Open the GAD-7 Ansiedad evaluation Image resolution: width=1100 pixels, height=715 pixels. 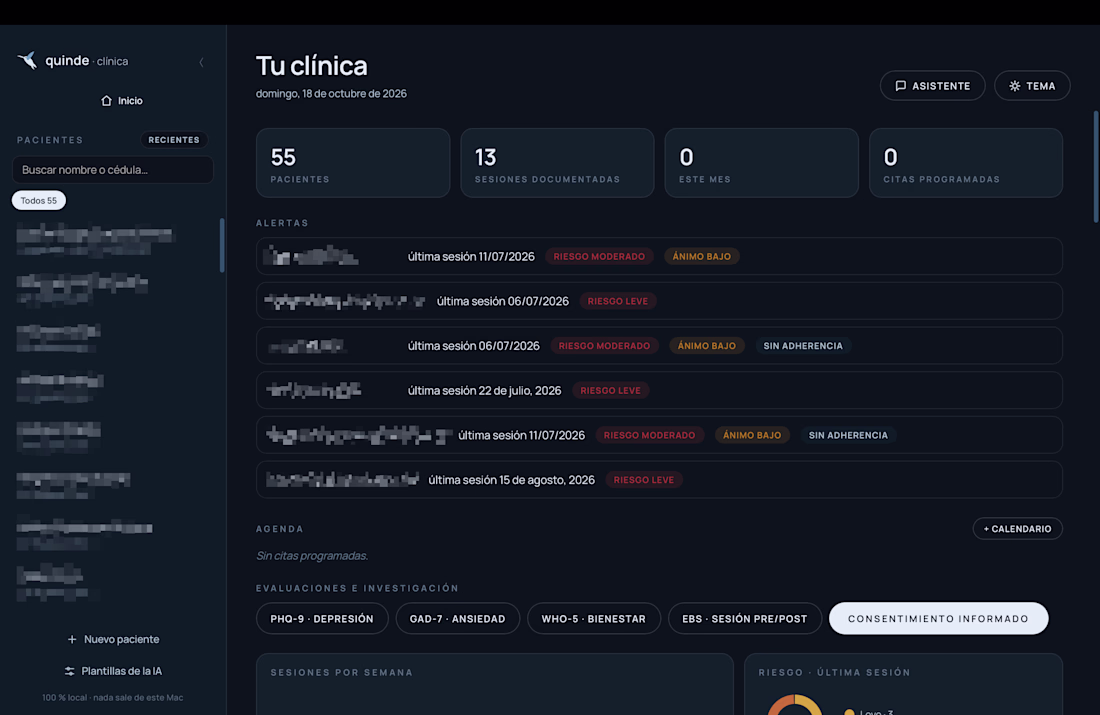coord(457,619)
